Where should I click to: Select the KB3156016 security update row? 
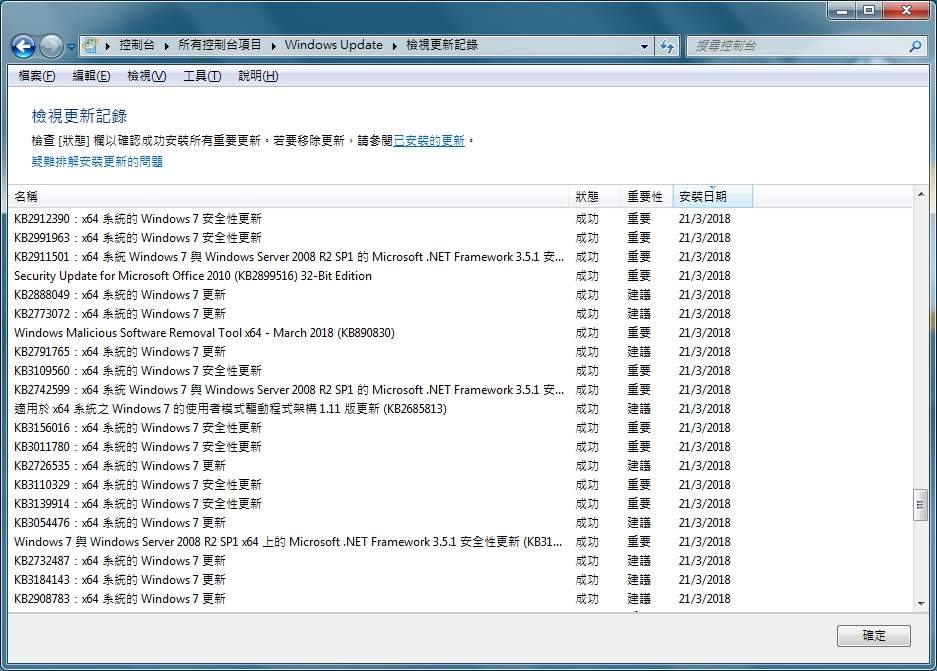460,428
